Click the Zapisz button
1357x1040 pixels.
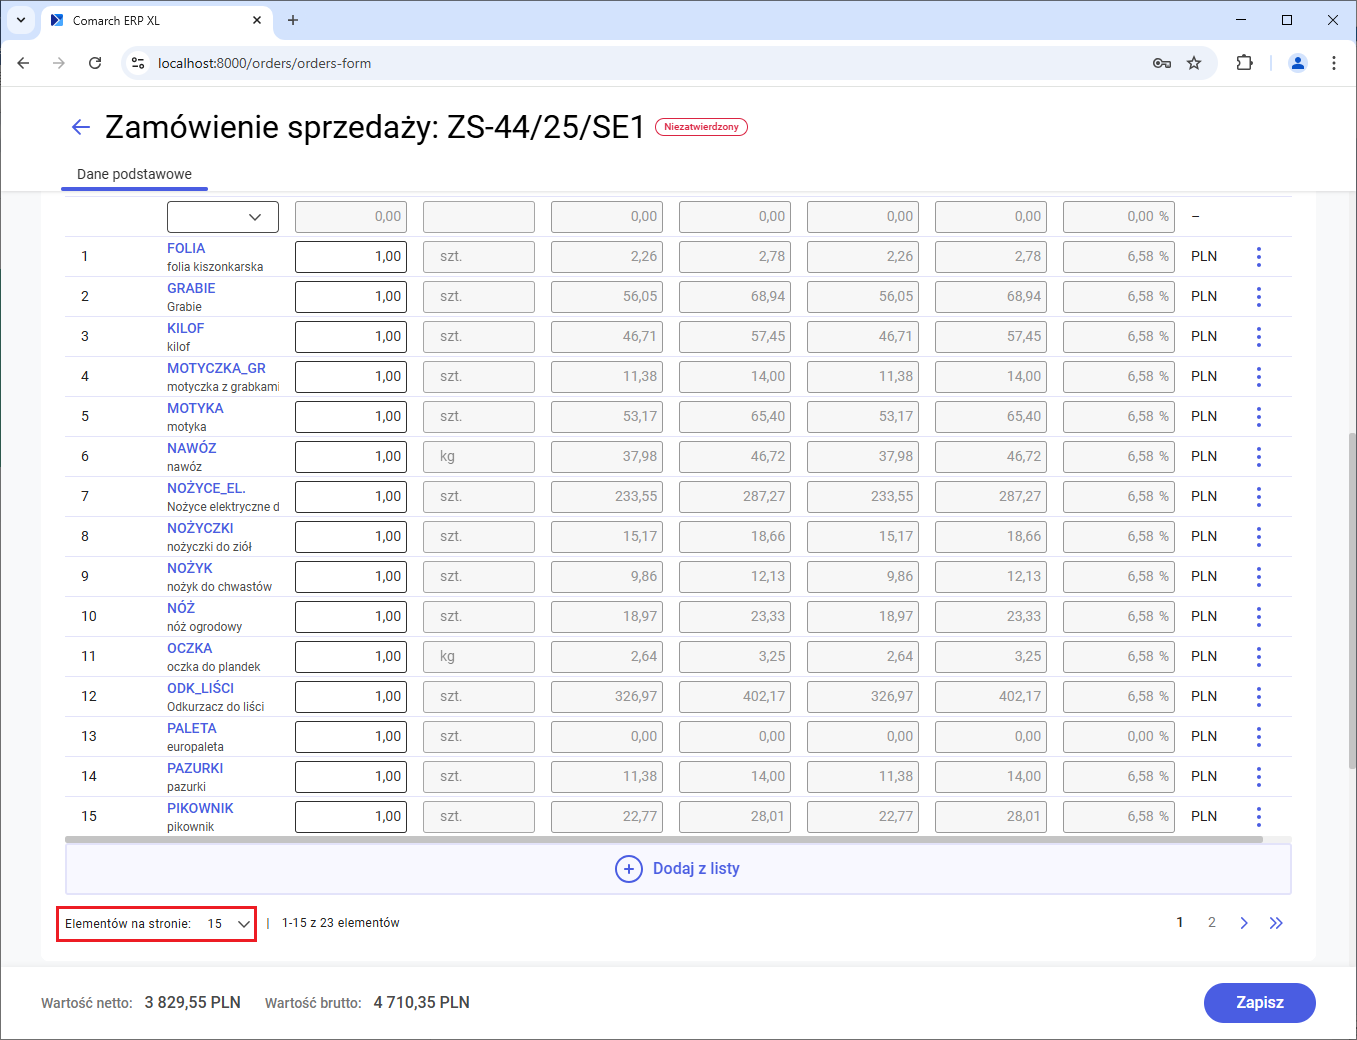click(x=1259, y=1002)
